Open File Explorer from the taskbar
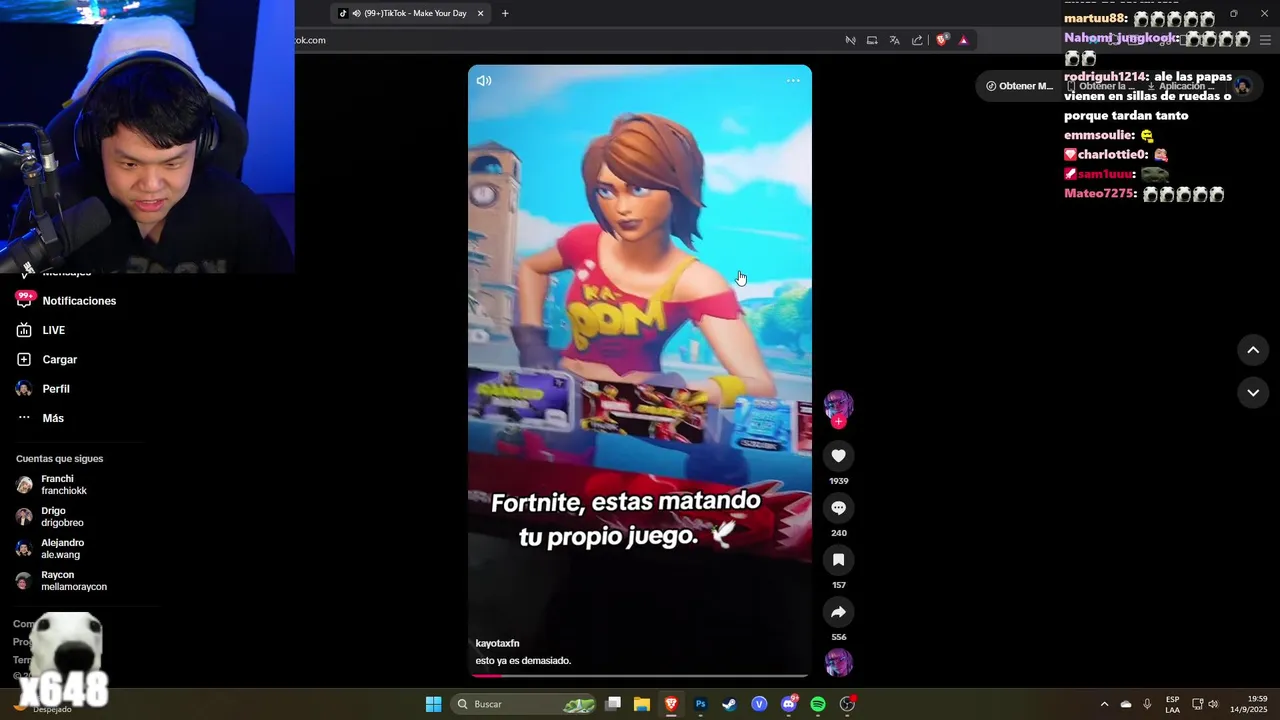This screenshot has width=1280, height=720. pyautogui.click(x=642, y=704)
